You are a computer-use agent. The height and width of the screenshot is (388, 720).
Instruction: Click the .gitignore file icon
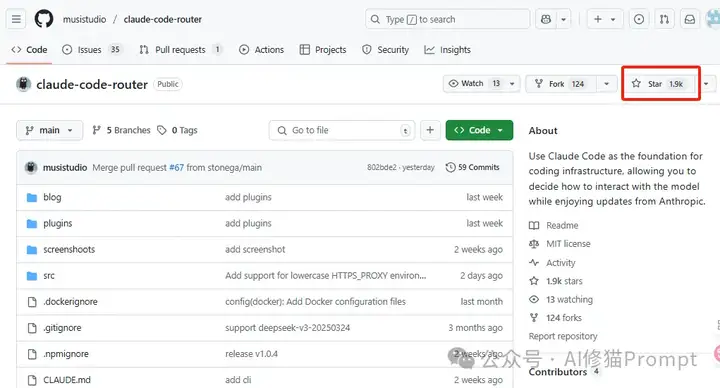click(32, 328)
